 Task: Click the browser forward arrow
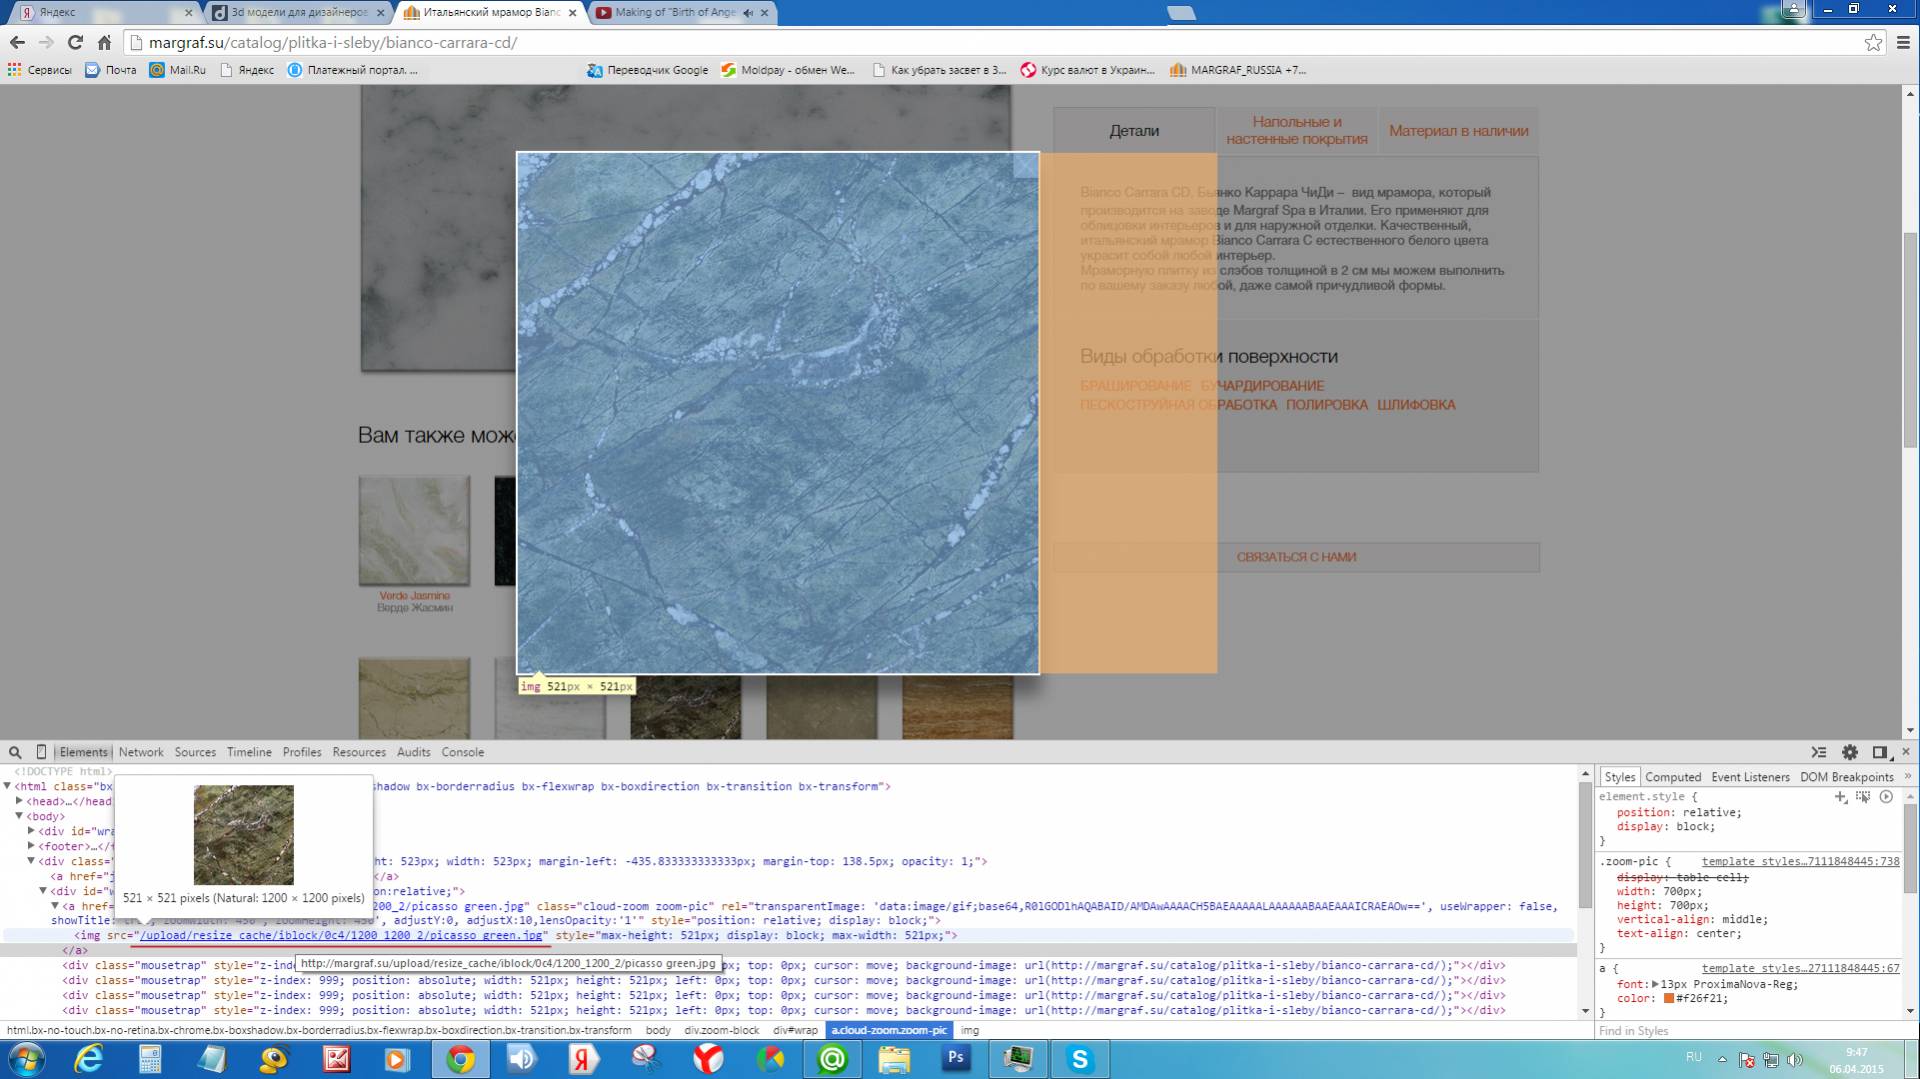pos(46,42)
